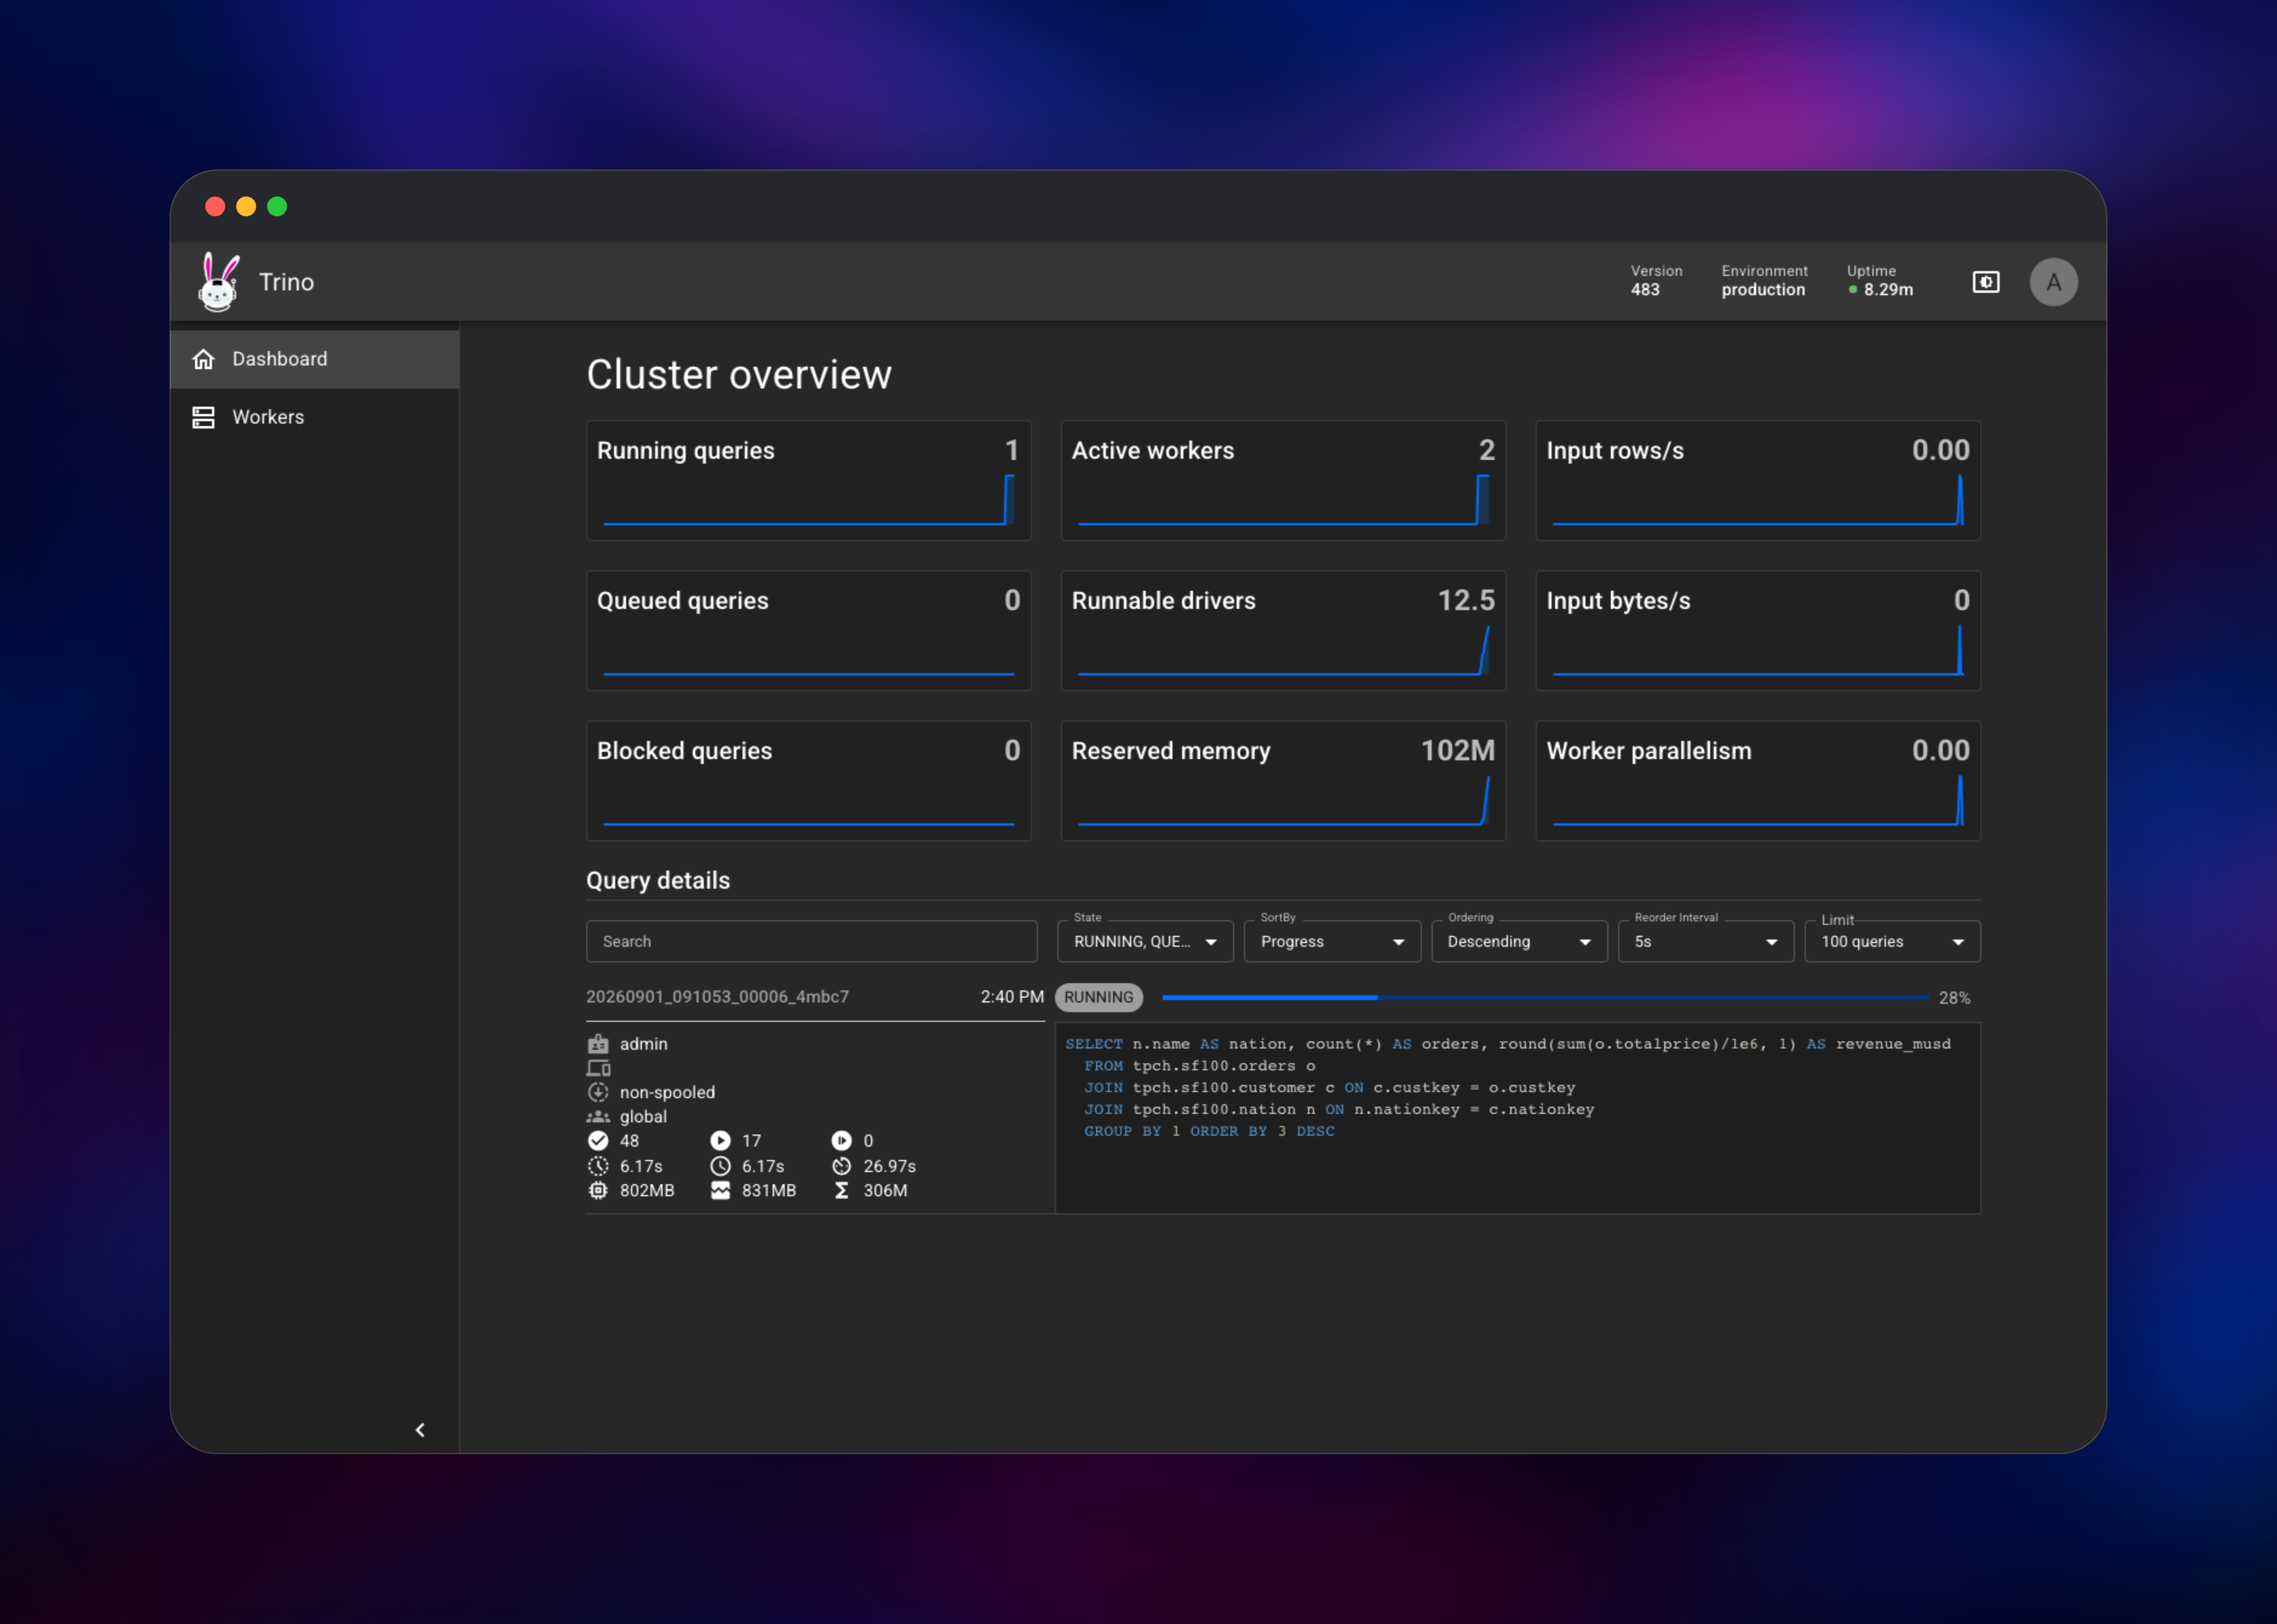Click the Uptime 8.29m indicator
The image size is (2277, 1624).
(x=1880, y=281)
